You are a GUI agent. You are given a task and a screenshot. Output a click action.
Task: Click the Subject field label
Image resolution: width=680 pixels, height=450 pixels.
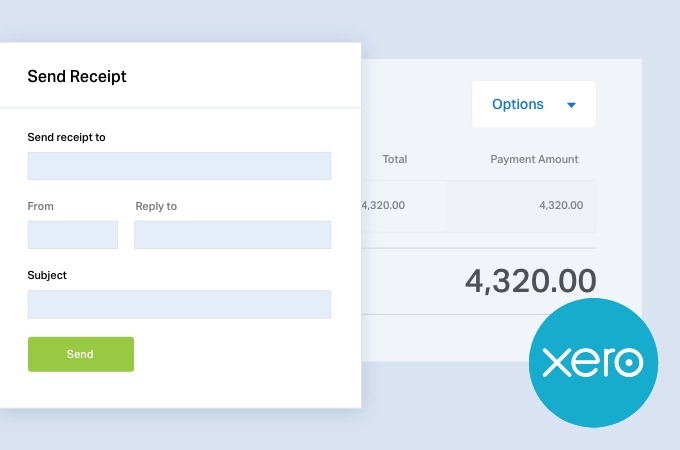pos(47,275)
